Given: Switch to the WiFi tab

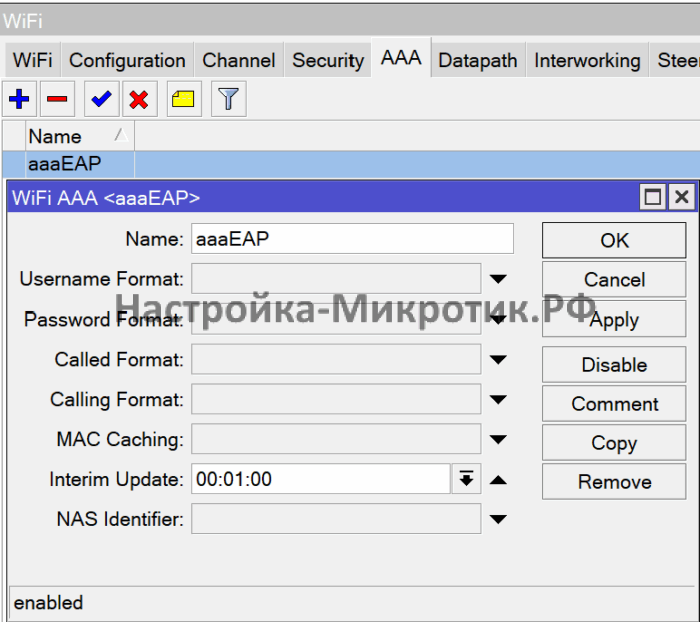Looking at the screenshot, I should point(33,60).
